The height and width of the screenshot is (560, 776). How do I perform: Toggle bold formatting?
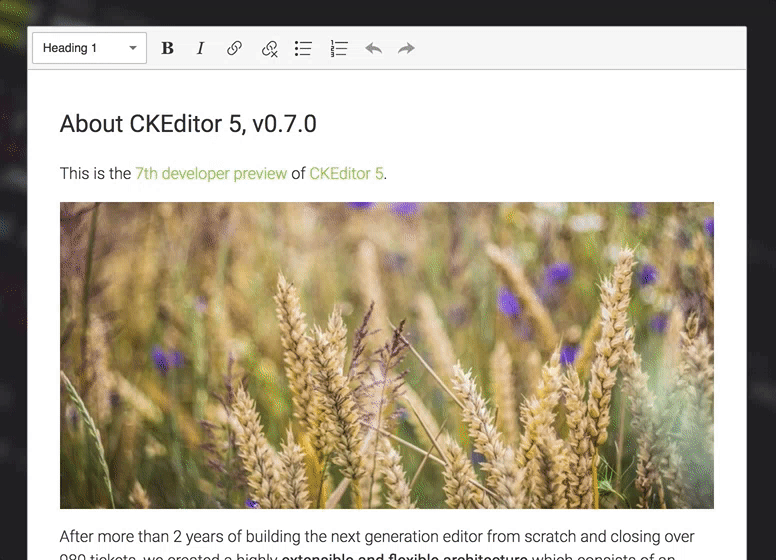(x=167, y=48)
